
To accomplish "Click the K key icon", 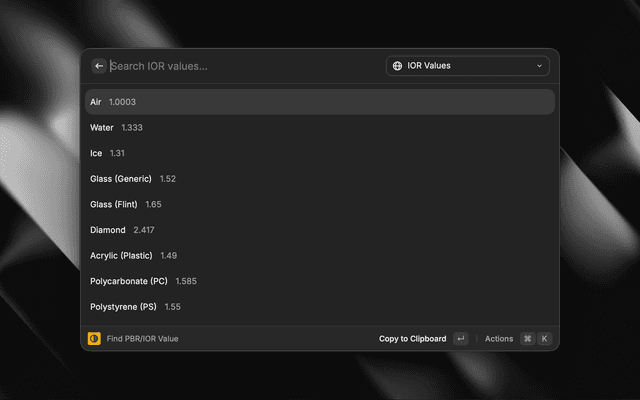I will tap(545, 339).
